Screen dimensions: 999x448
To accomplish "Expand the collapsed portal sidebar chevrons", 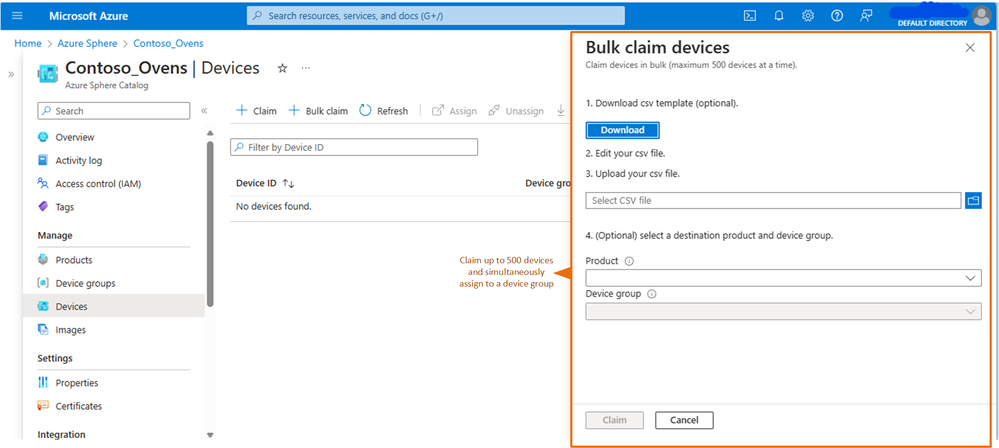I will coord(11,75).
